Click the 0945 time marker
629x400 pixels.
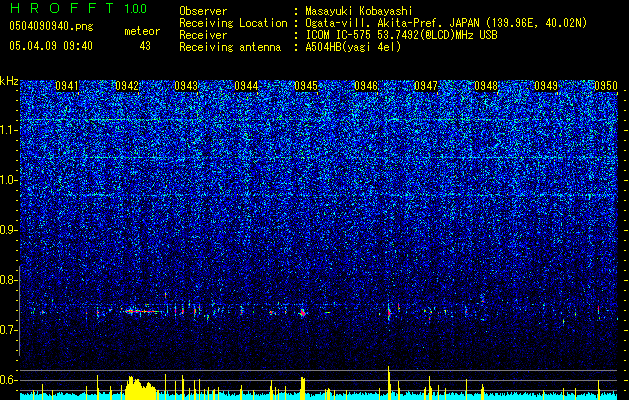coord(306,86)
